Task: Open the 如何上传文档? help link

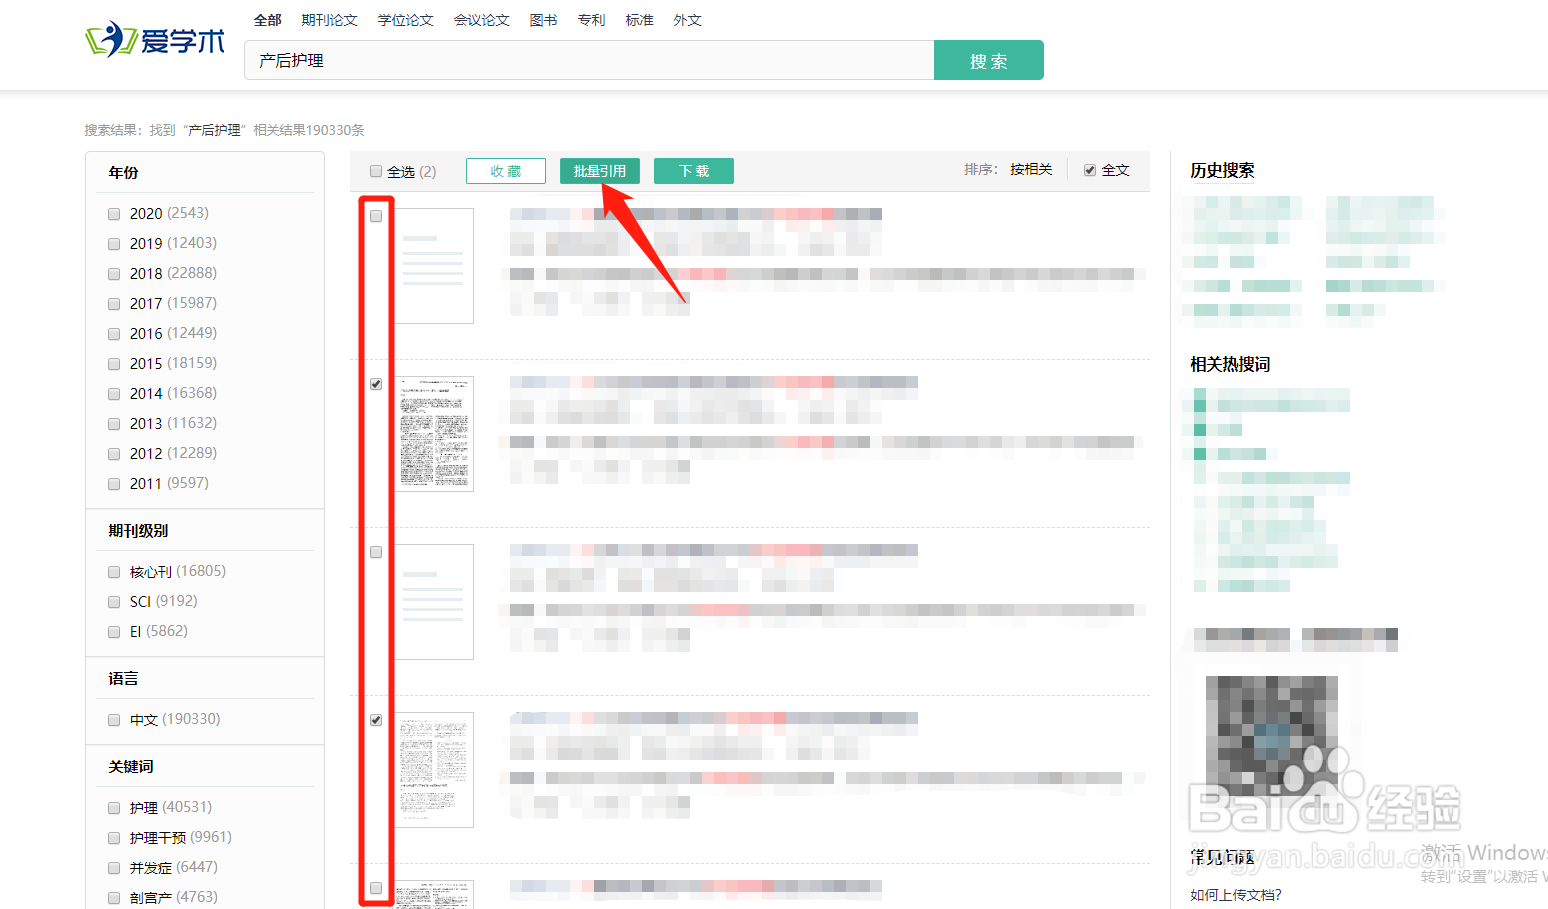Action: 1236,895
